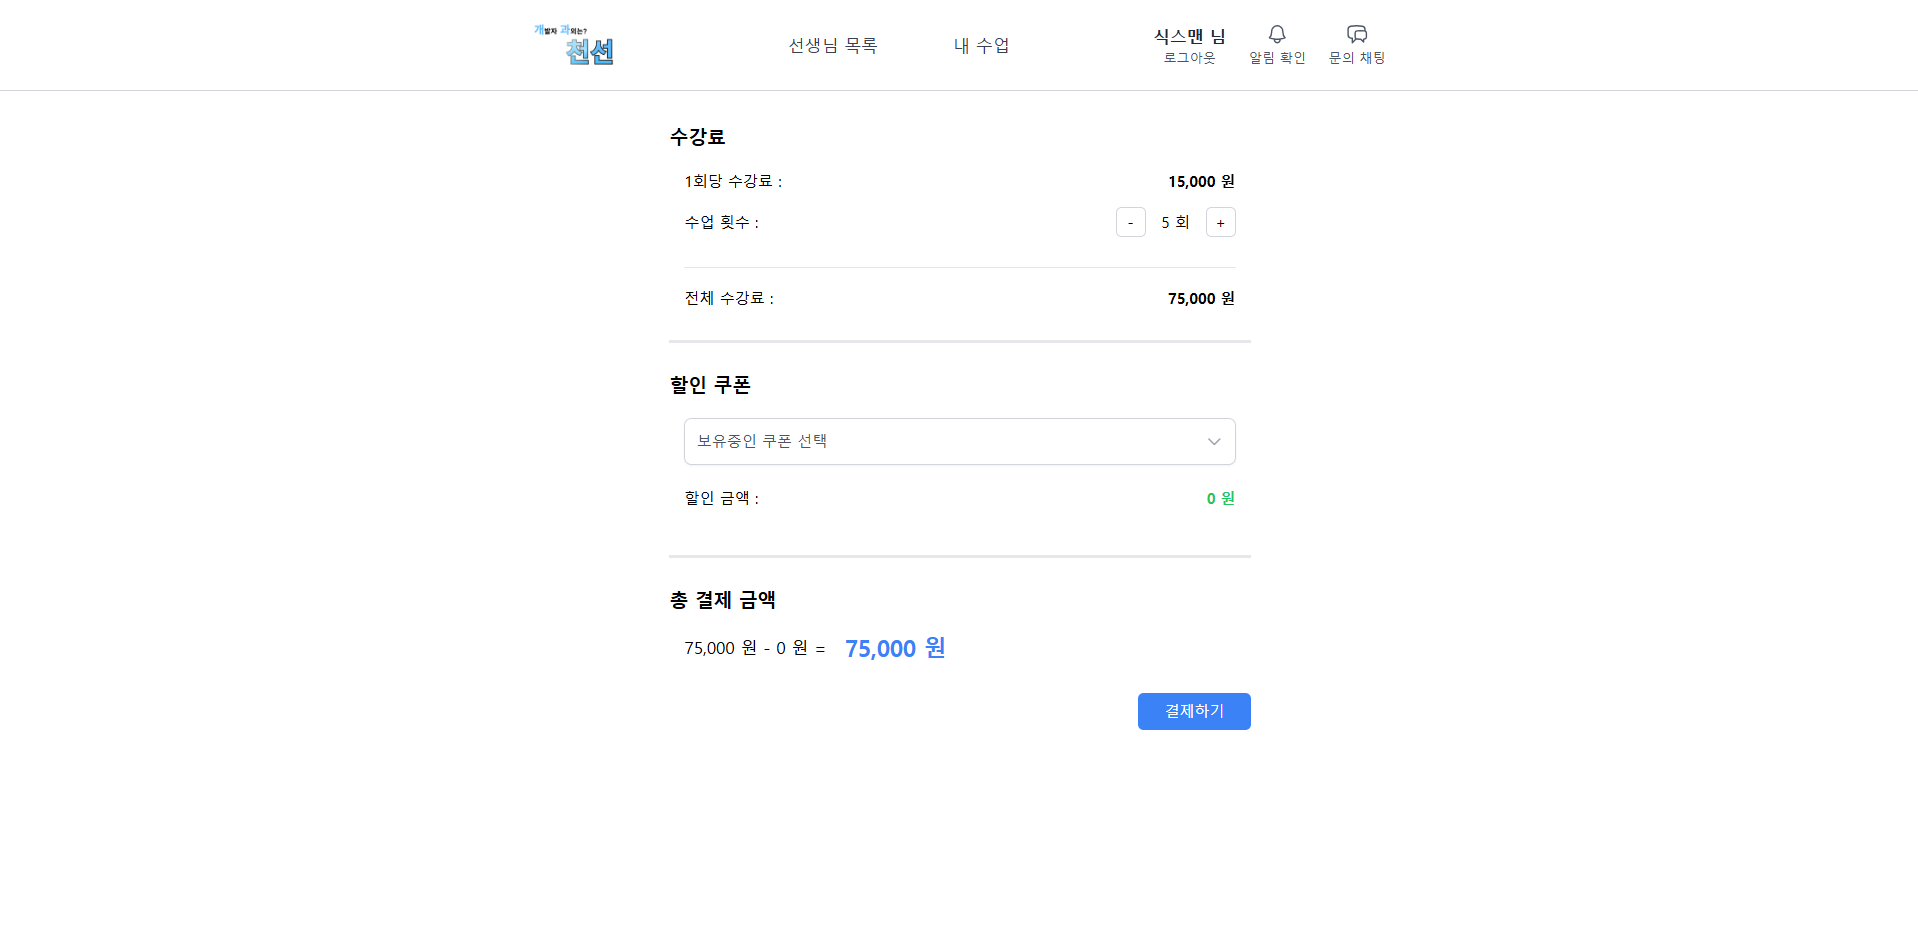Open the inquiry chat bubble icon
1918x942 pixels.
click(x=1356, y=34)
